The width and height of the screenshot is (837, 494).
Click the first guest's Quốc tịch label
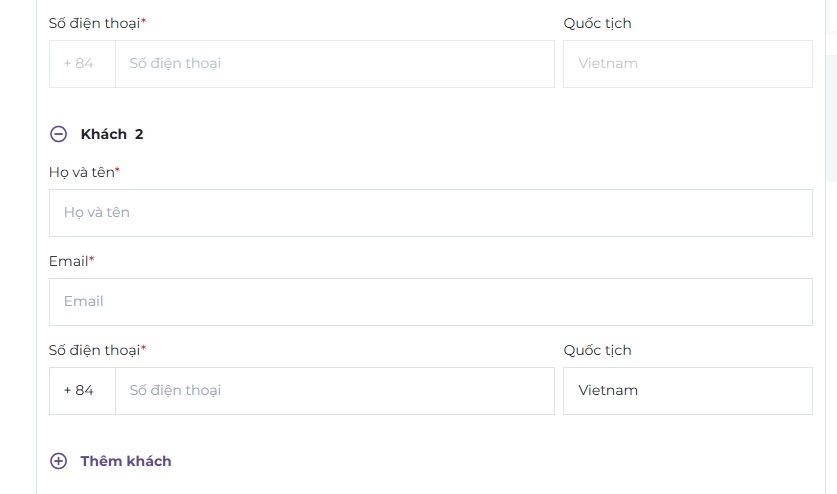coord(597,23)
